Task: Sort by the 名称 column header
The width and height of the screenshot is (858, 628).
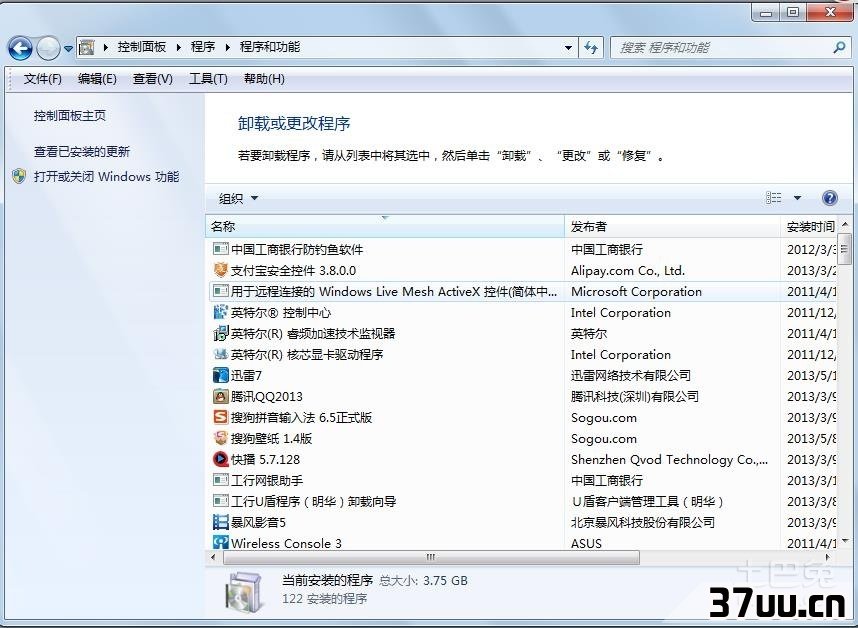Action: [x=385, y=226]
